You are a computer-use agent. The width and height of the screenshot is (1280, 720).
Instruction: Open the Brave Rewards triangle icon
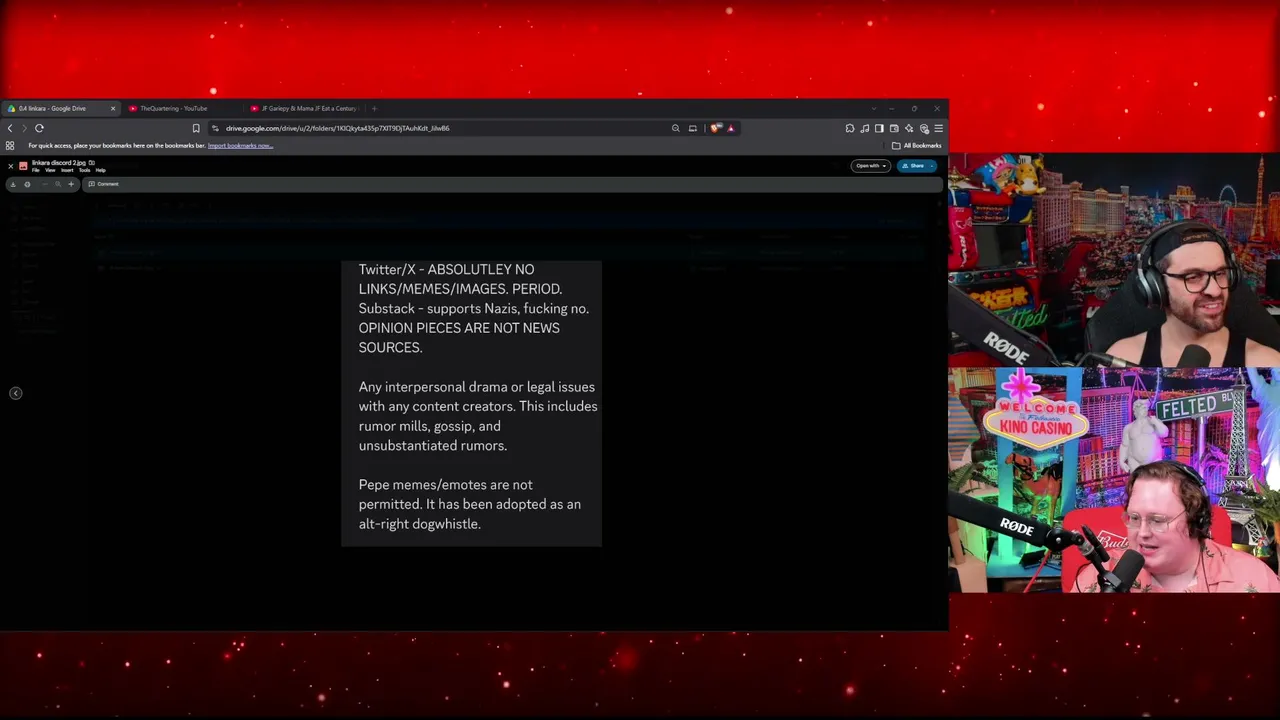point(731,128)
